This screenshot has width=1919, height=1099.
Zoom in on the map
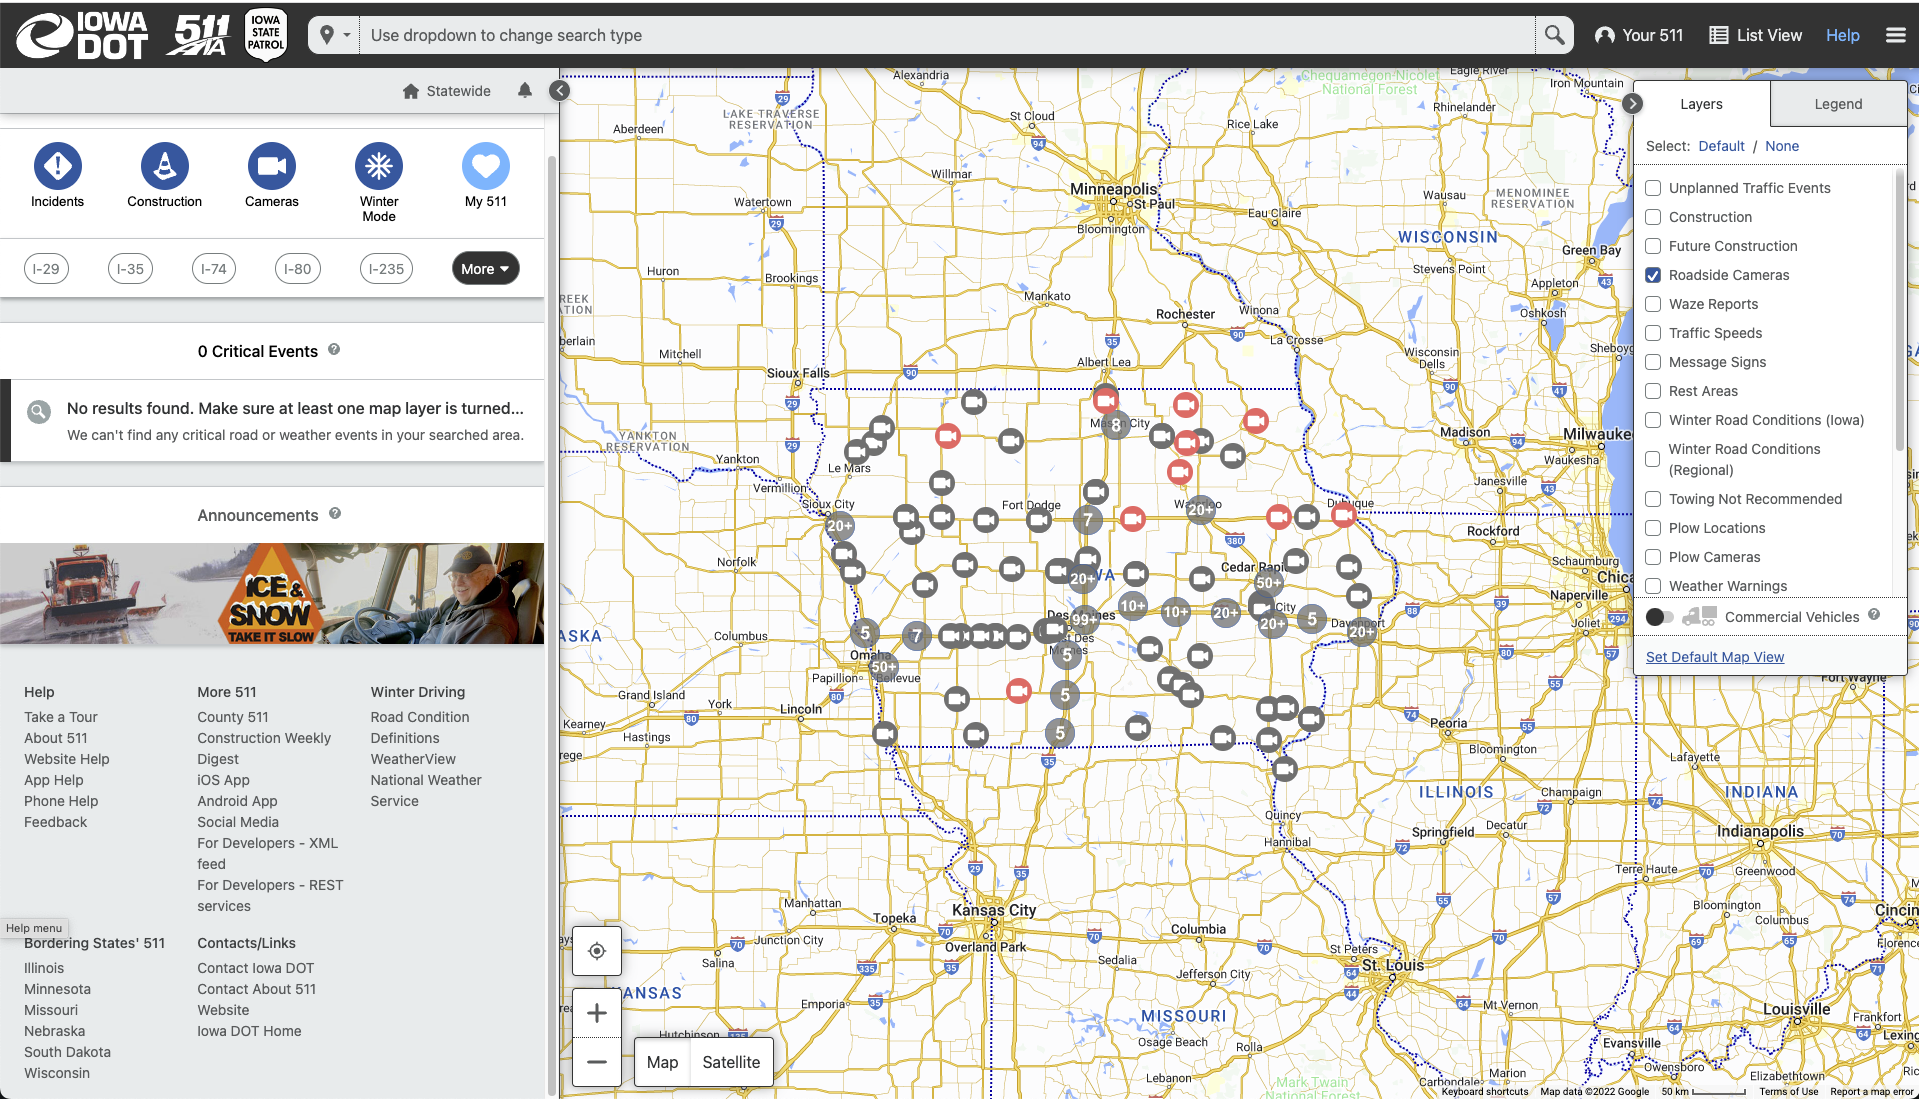[597, 1013]
